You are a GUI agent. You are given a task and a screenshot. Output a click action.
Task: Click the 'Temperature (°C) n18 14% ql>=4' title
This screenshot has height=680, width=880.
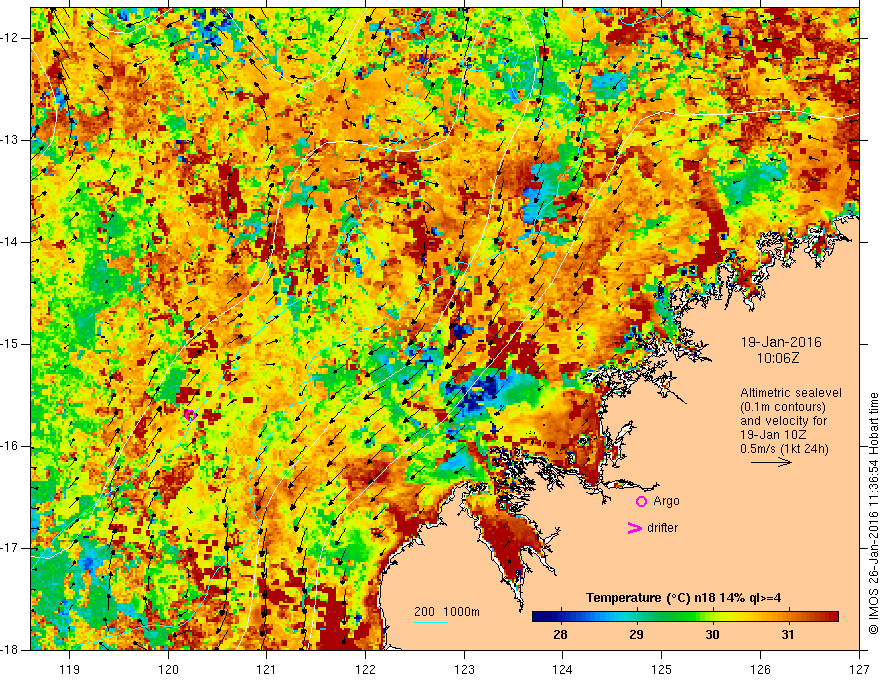pos(683,598)
